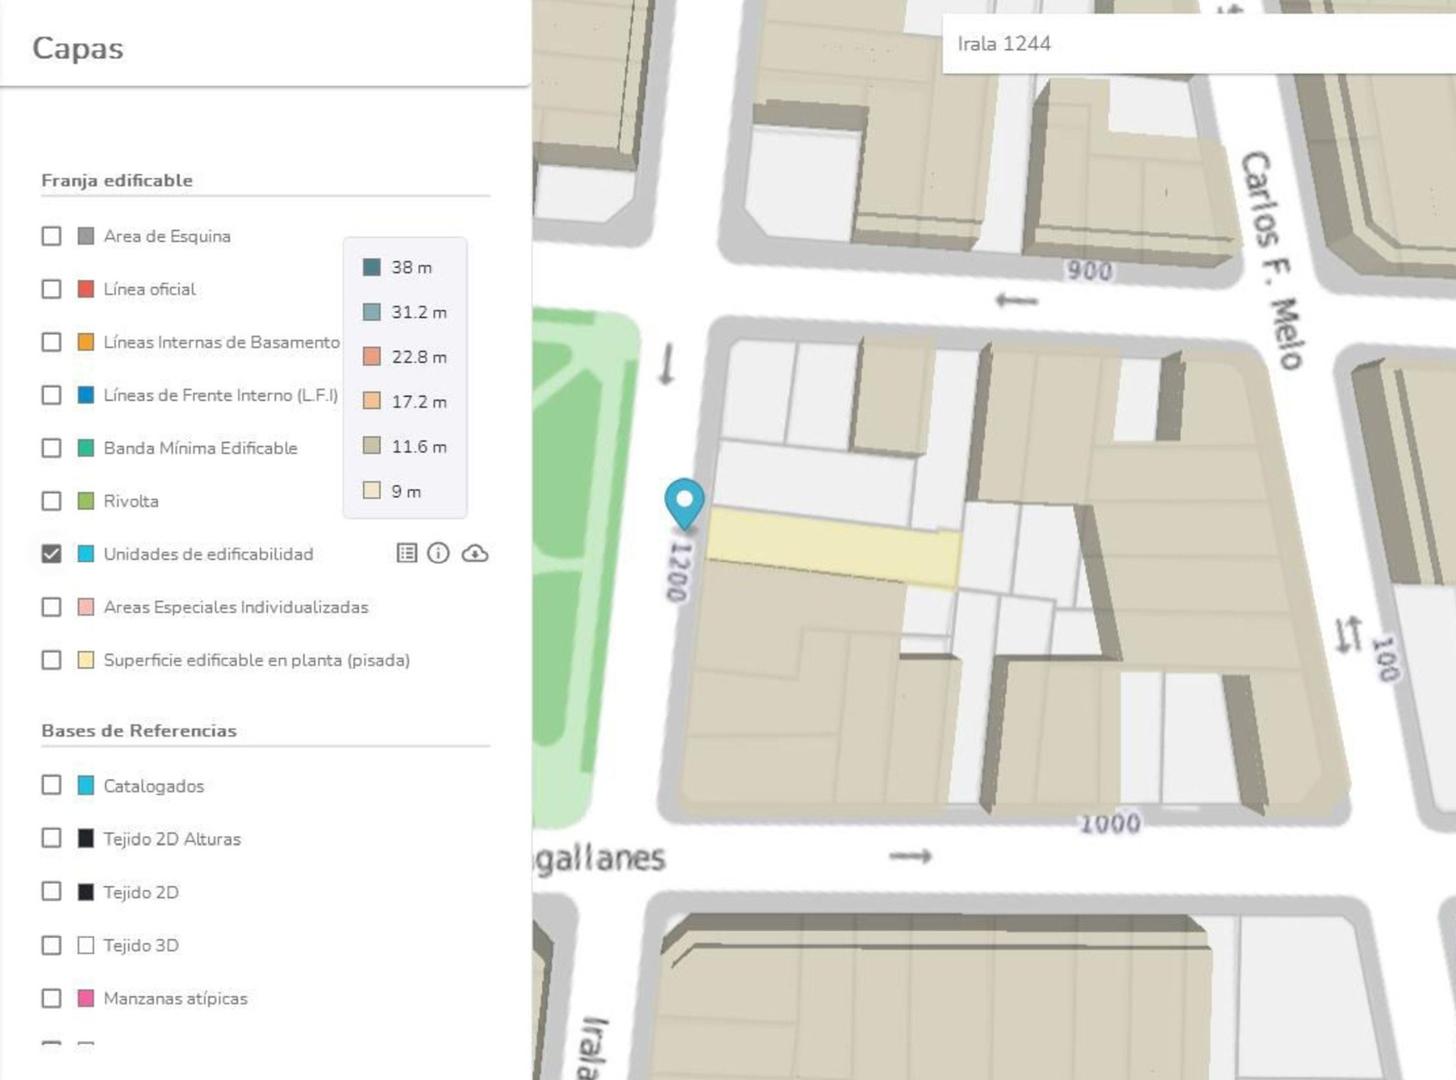Click the Carlos F. Melo street label
Screen dimensions: 1456x1080
coord(1272,260)
